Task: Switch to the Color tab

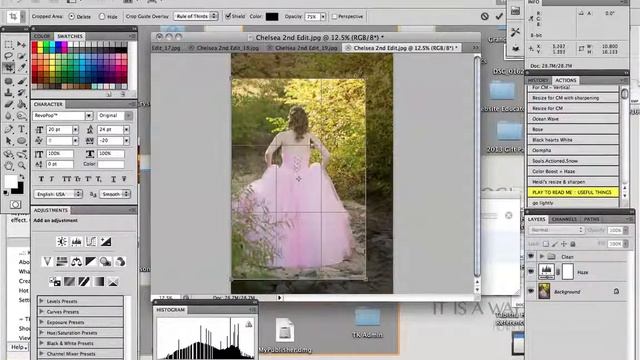Action: point(42,36)
